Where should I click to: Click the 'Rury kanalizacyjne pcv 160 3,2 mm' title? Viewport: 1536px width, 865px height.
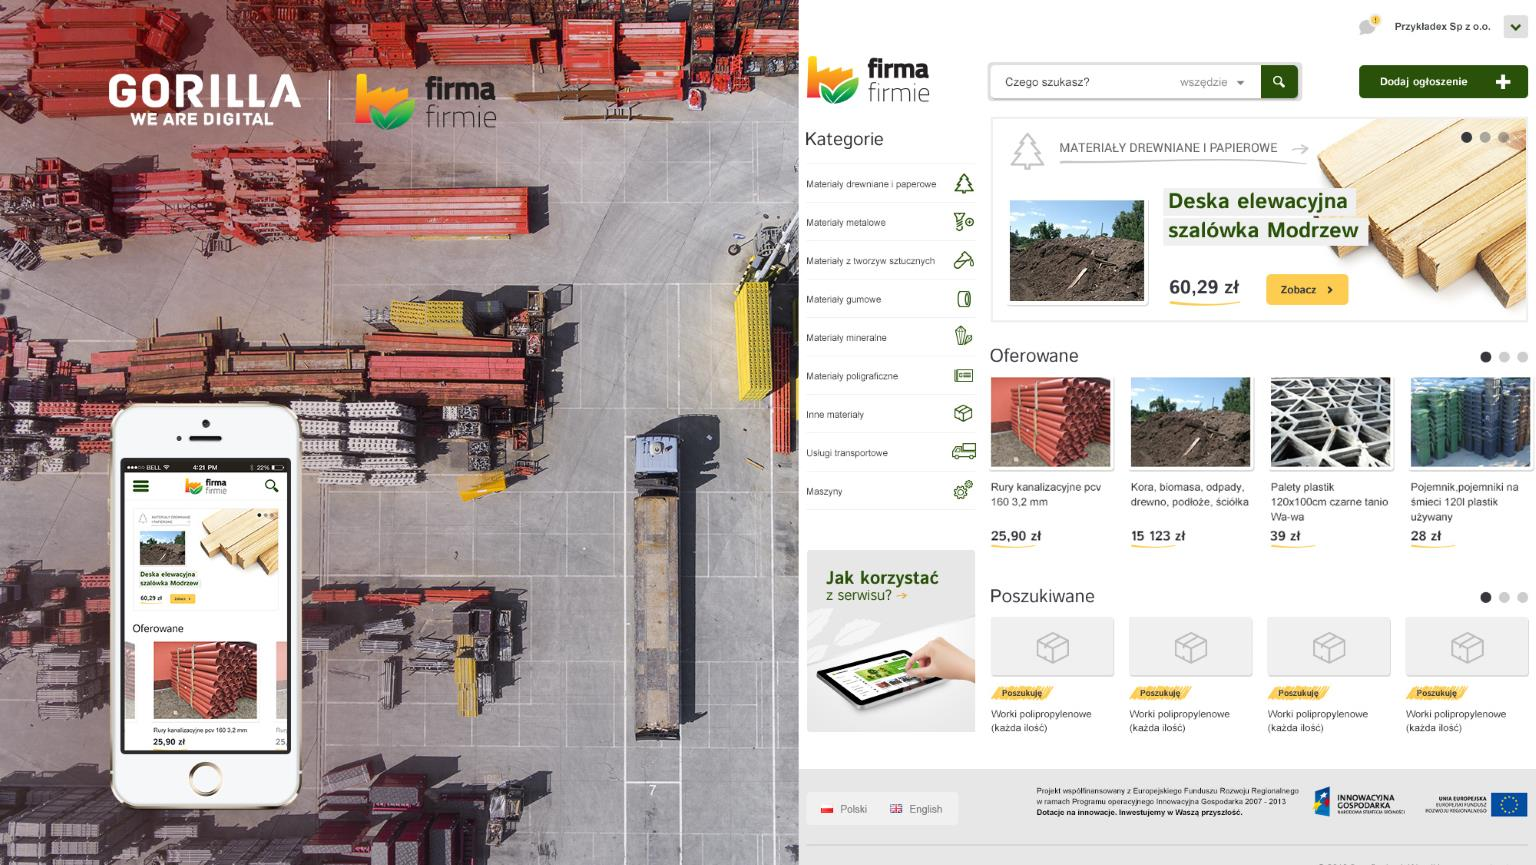click(1046, 494)
